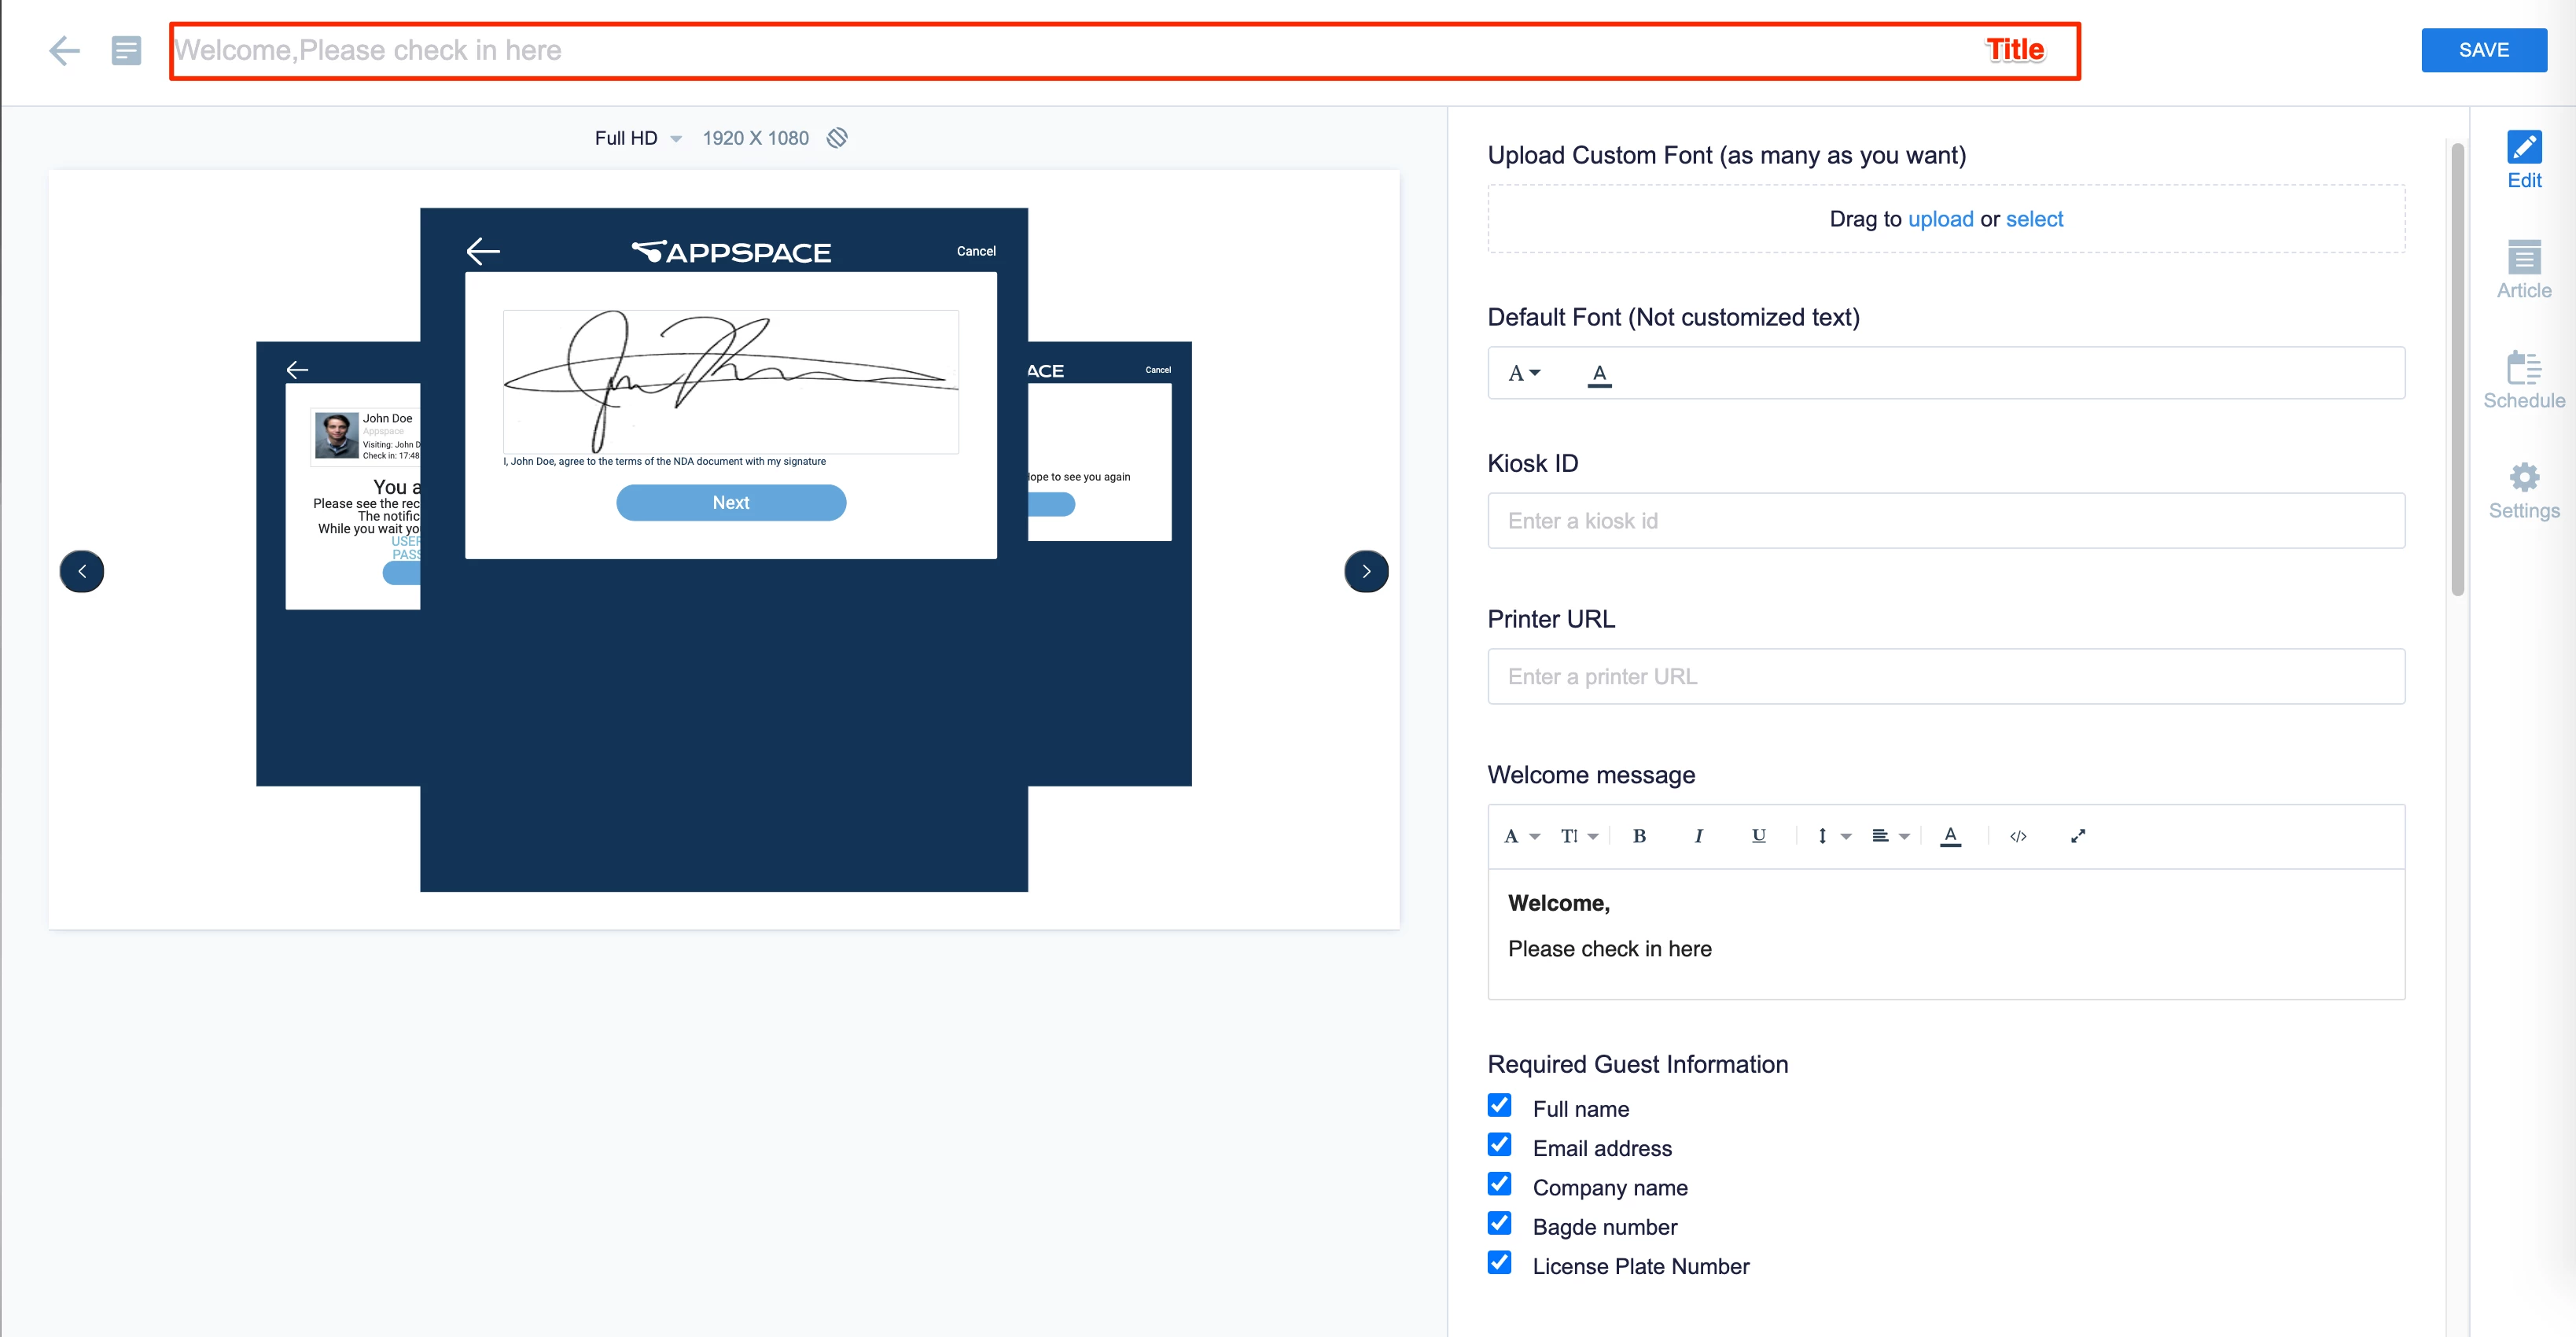Go to the previous preview slide
Image resolution: width=2576 pixels, height=1337 pixels.
point(82,571)
